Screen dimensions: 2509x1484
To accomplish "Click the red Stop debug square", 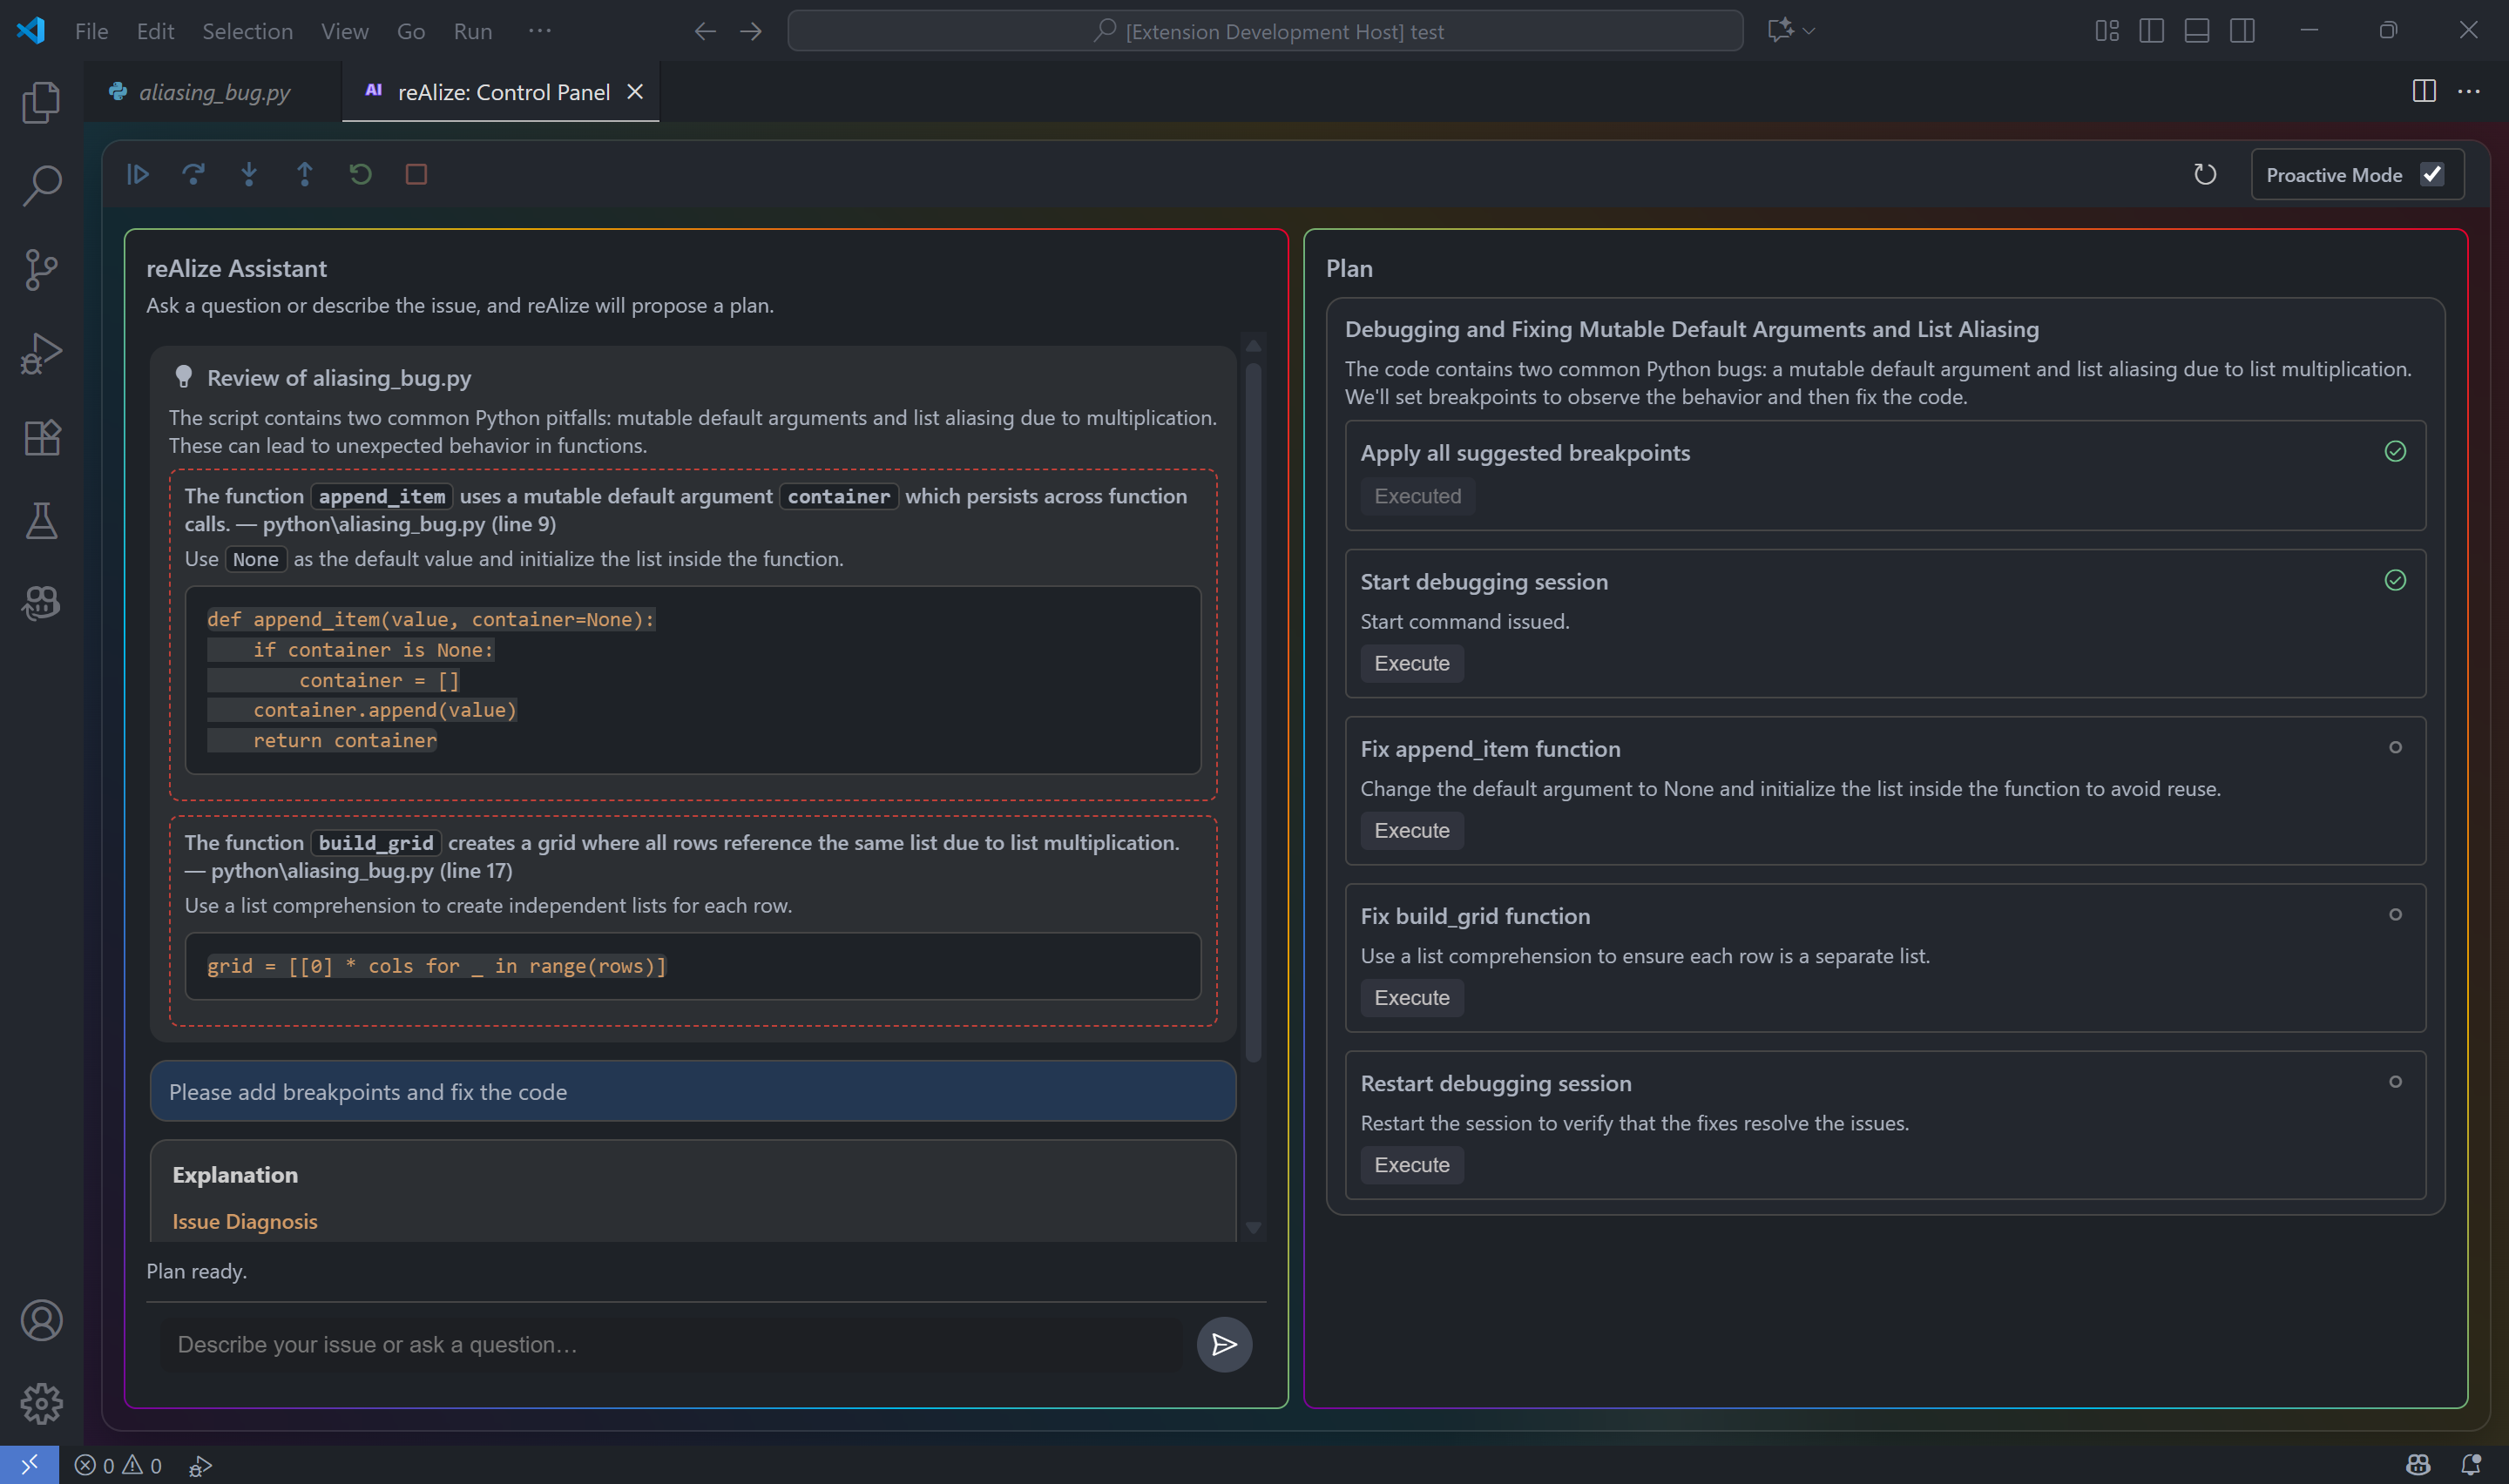I will (x=416, y=175).
